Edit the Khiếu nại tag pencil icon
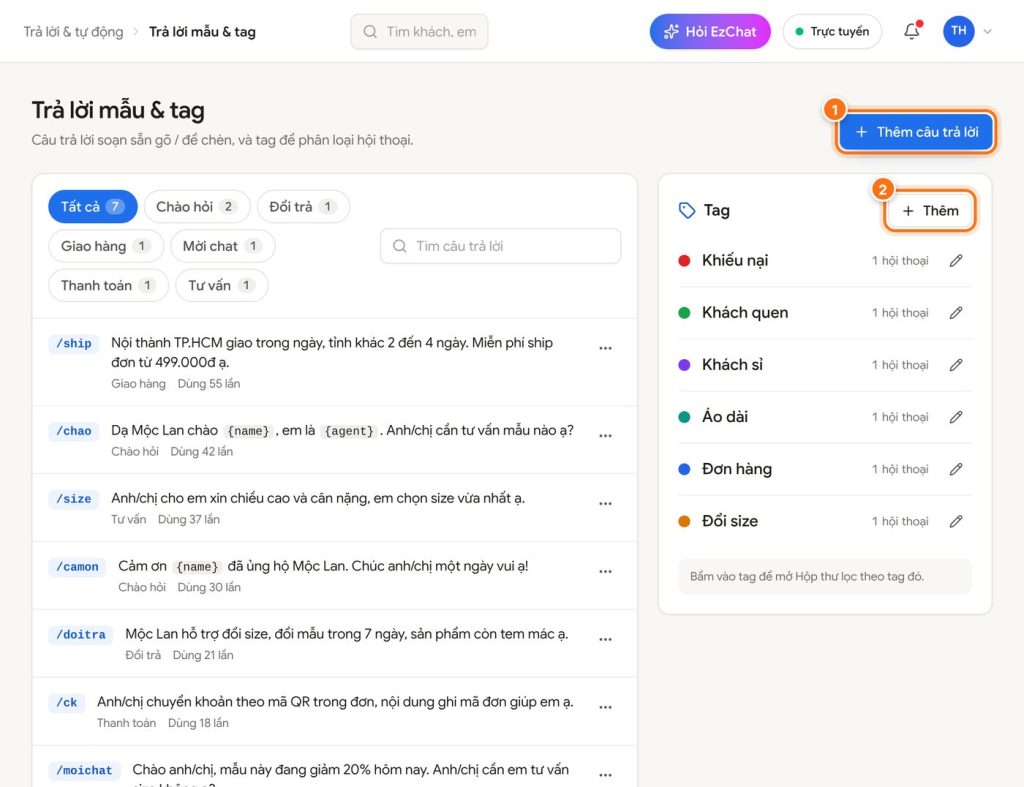The height and width of the screenshot is (787, 1024). coord(956,261)
